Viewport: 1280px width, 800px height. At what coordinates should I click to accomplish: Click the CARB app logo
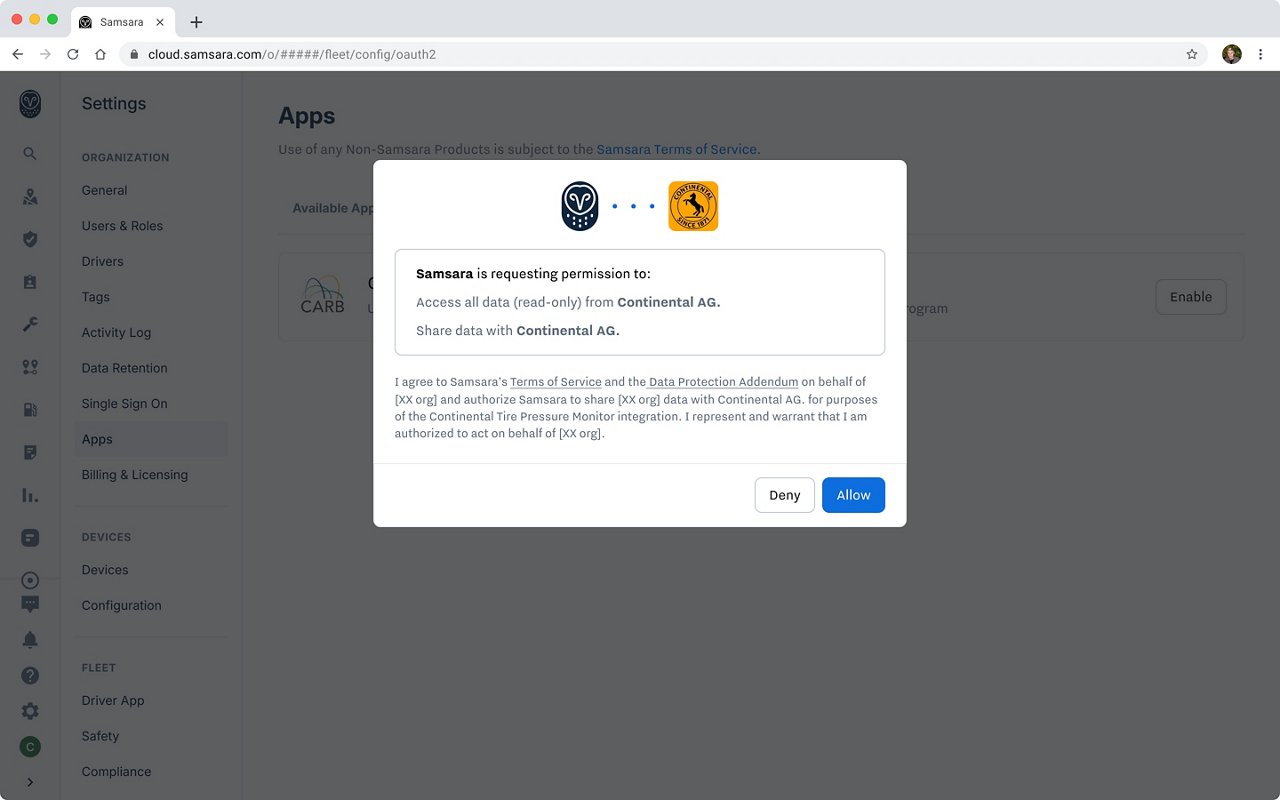[323, 296]
